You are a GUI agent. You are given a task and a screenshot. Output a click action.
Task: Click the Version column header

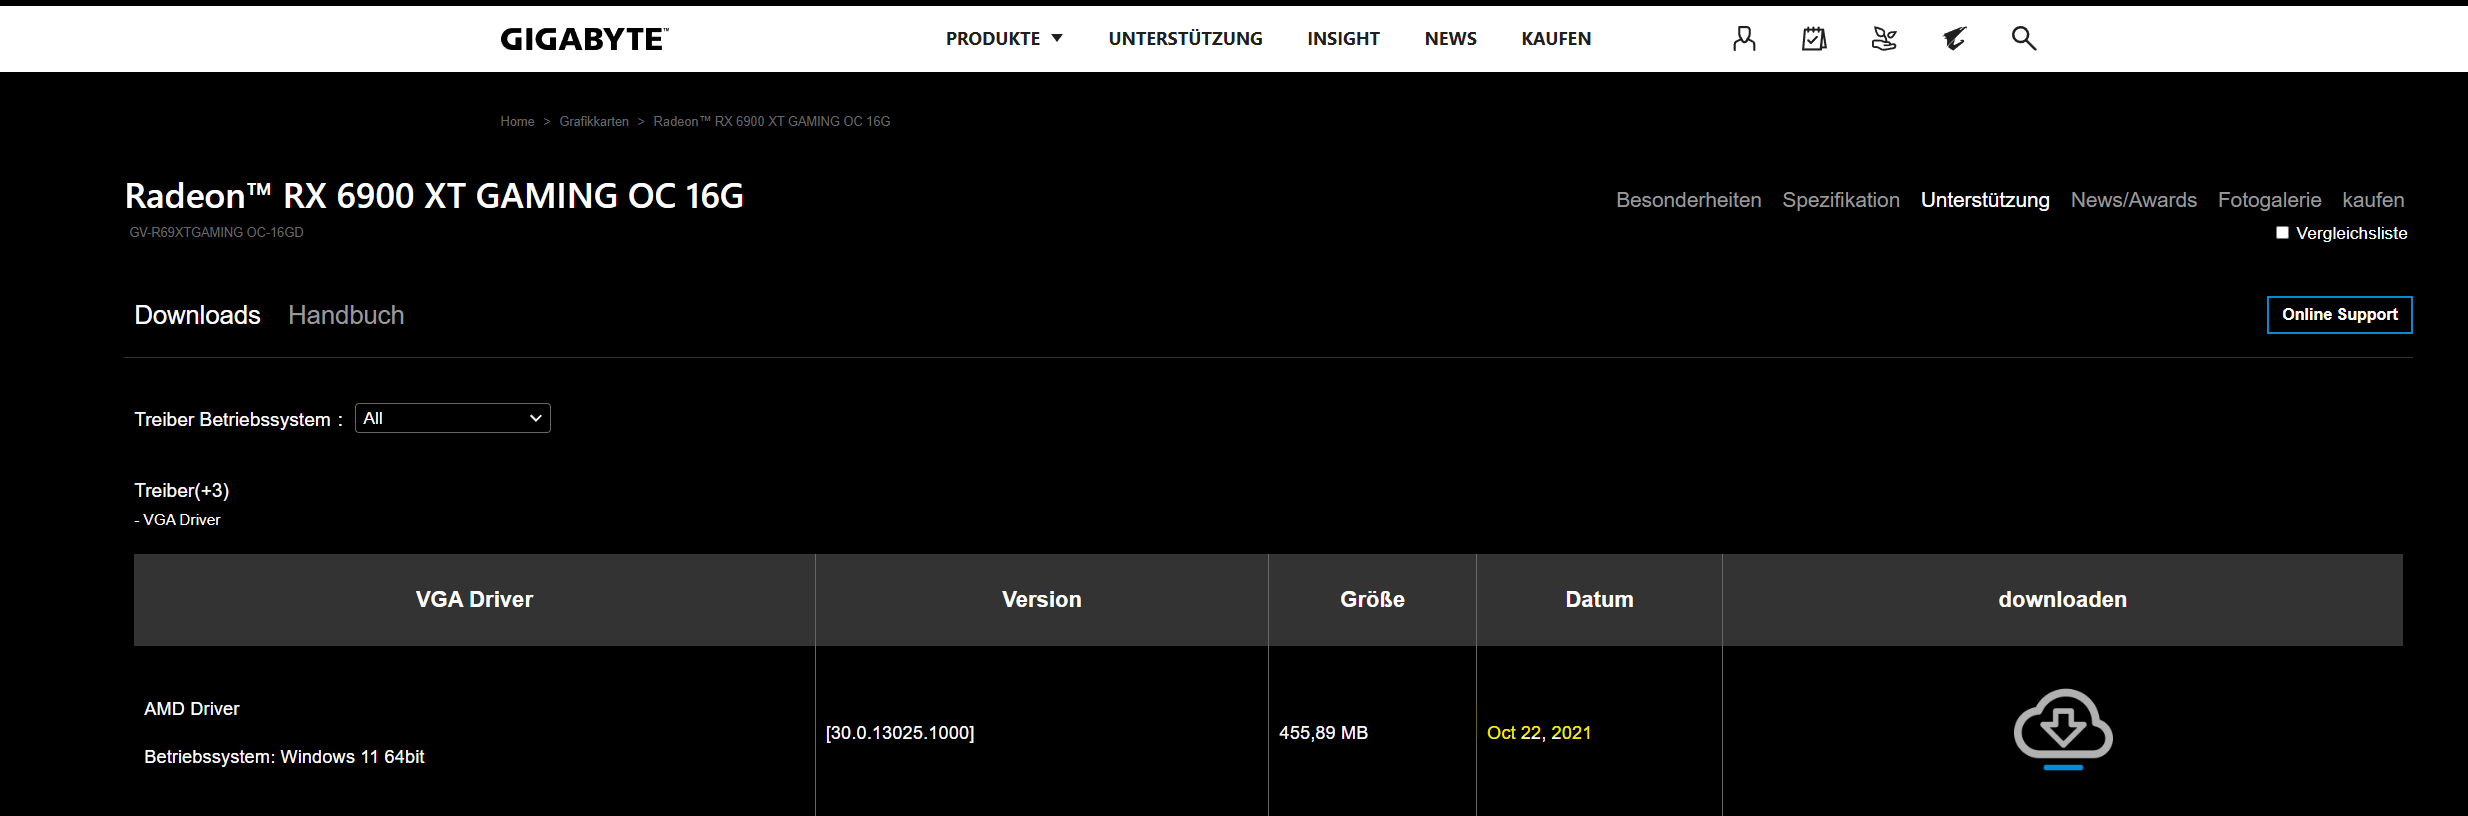click(1042, 599)
